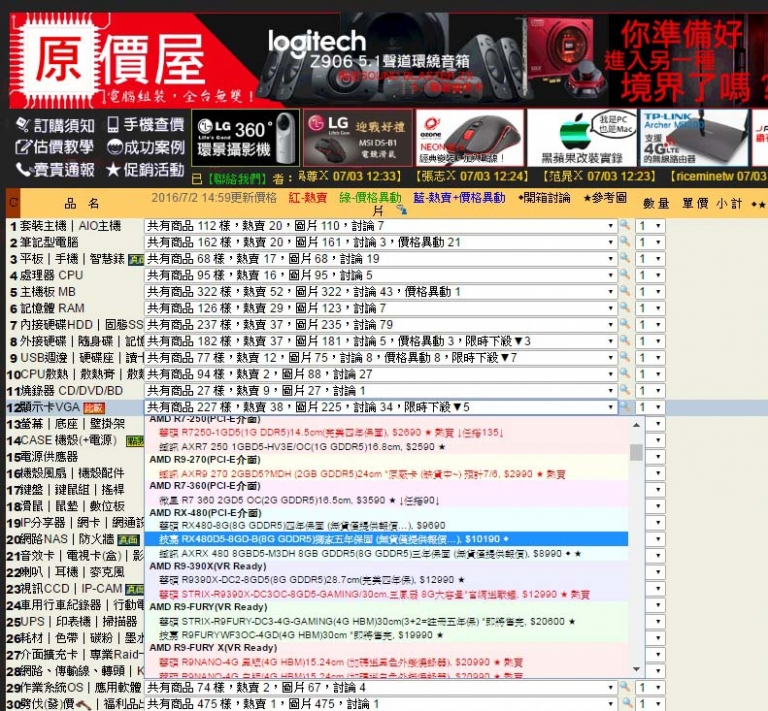This screenshot has height=711, width=768.
Task: Select 華碩 R9390X-DC2-8GD5 $12990 option
Action: (386, 580)
